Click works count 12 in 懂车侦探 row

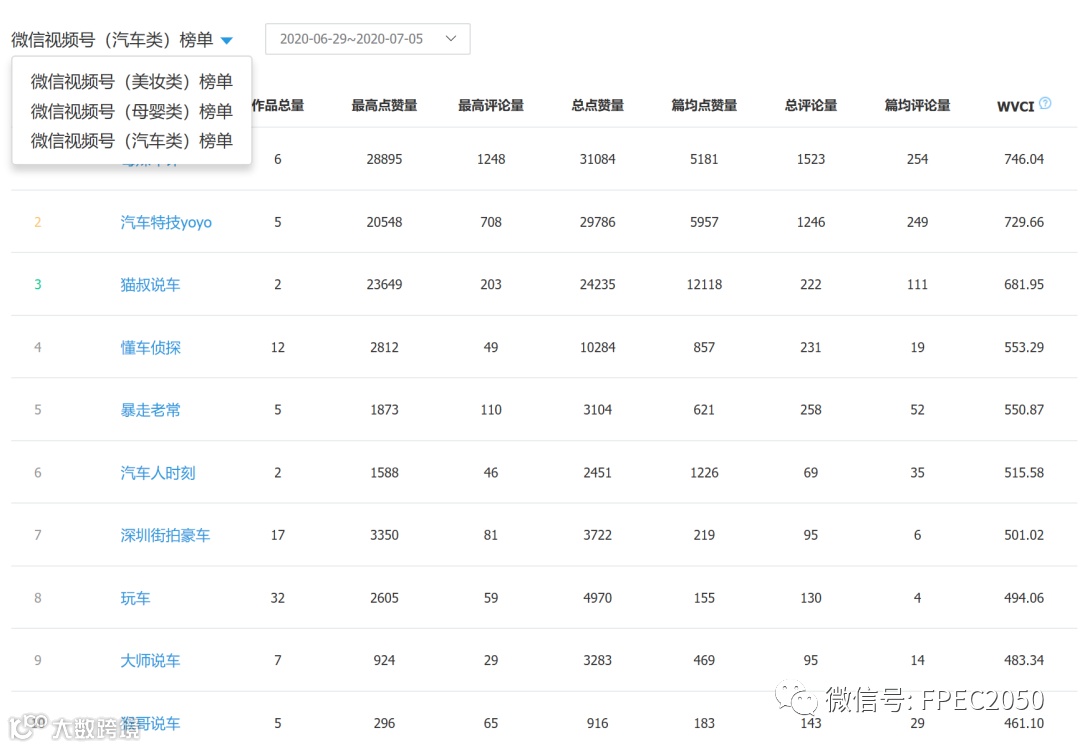coord(278,347)
